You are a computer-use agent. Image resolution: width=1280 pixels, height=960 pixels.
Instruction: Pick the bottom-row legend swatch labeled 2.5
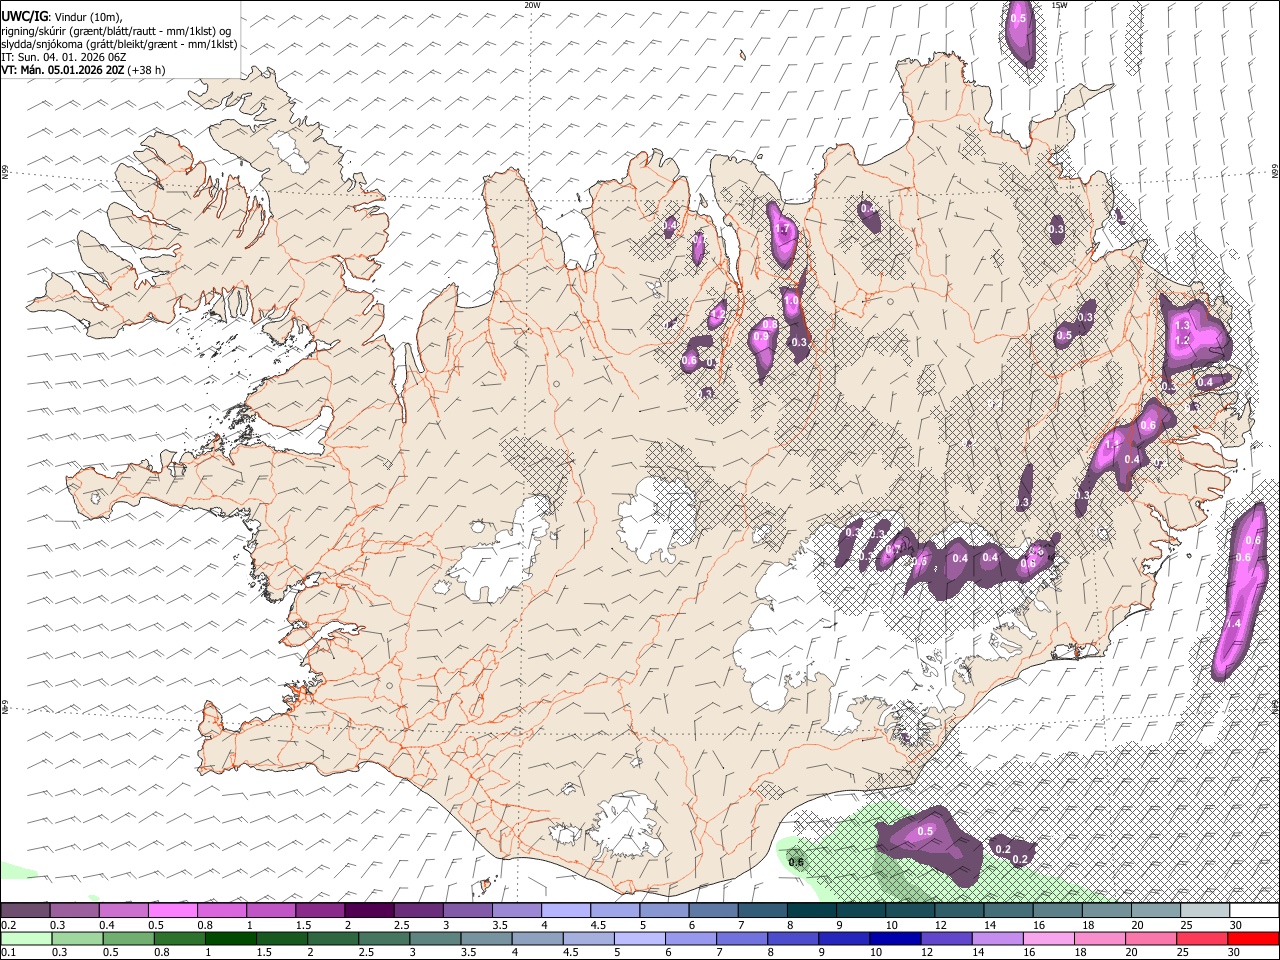[384, 939]
